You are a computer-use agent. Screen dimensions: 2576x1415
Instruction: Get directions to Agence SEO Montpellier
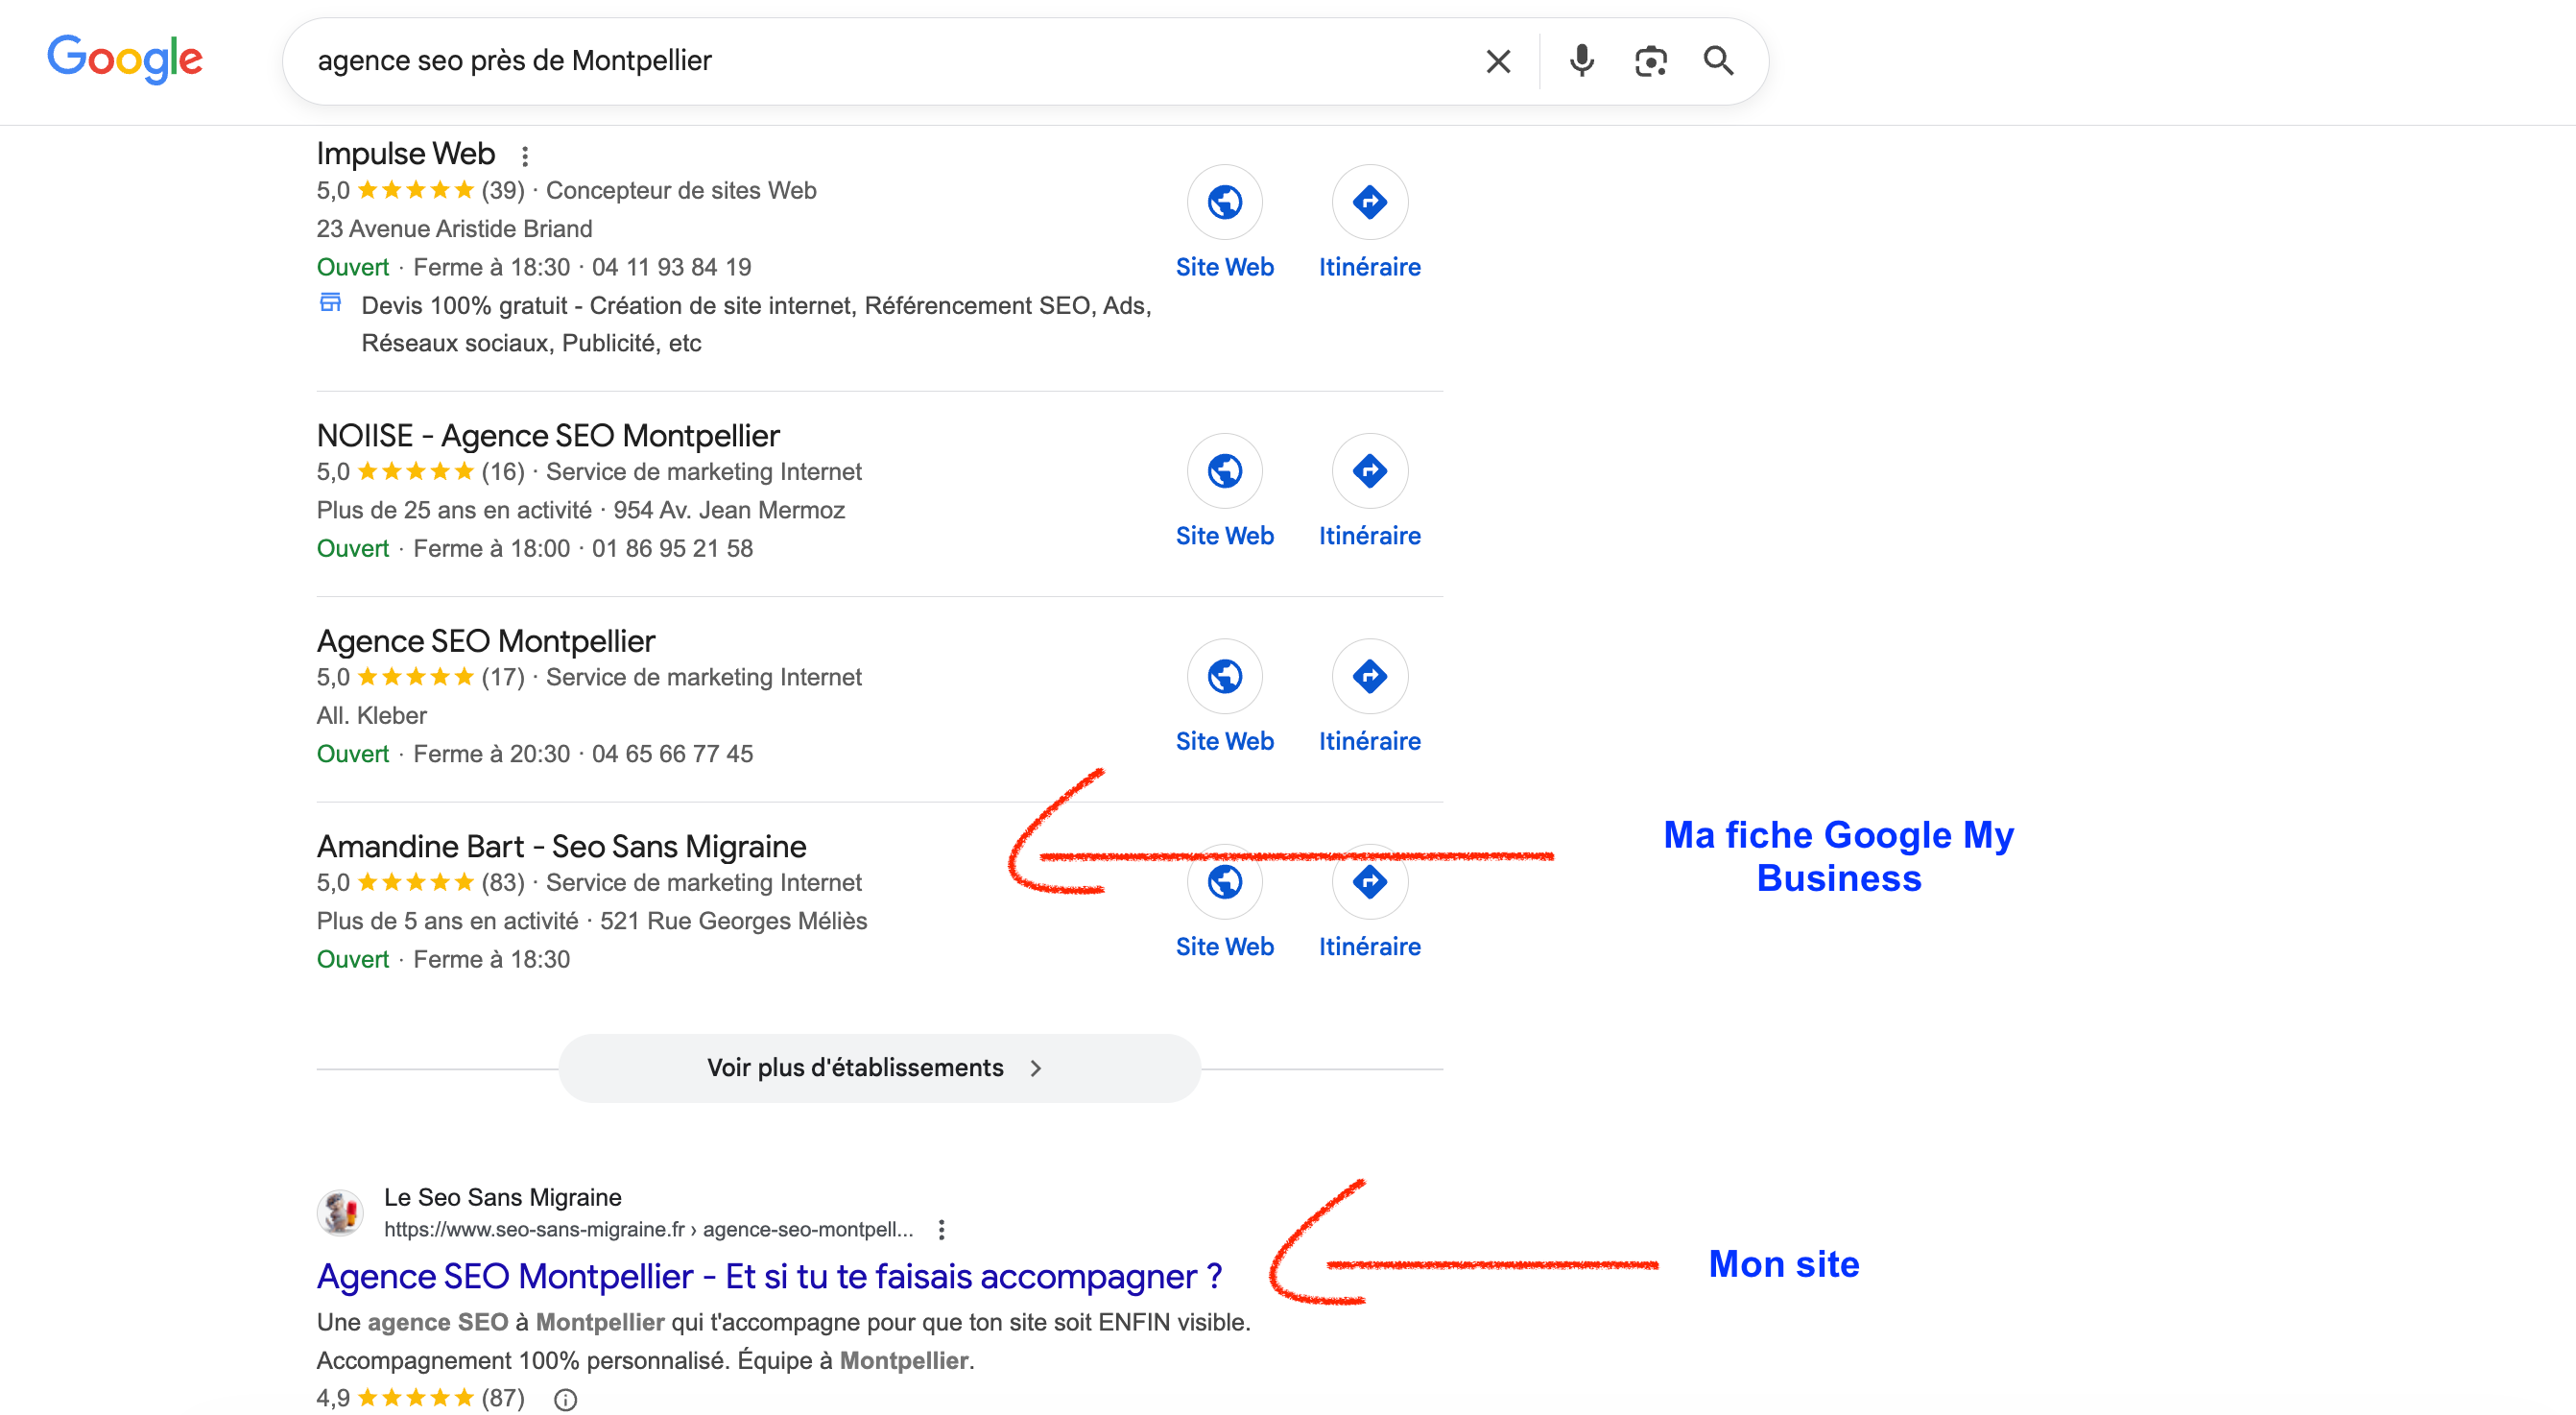pyautogui.click(x=1369, y=677)
